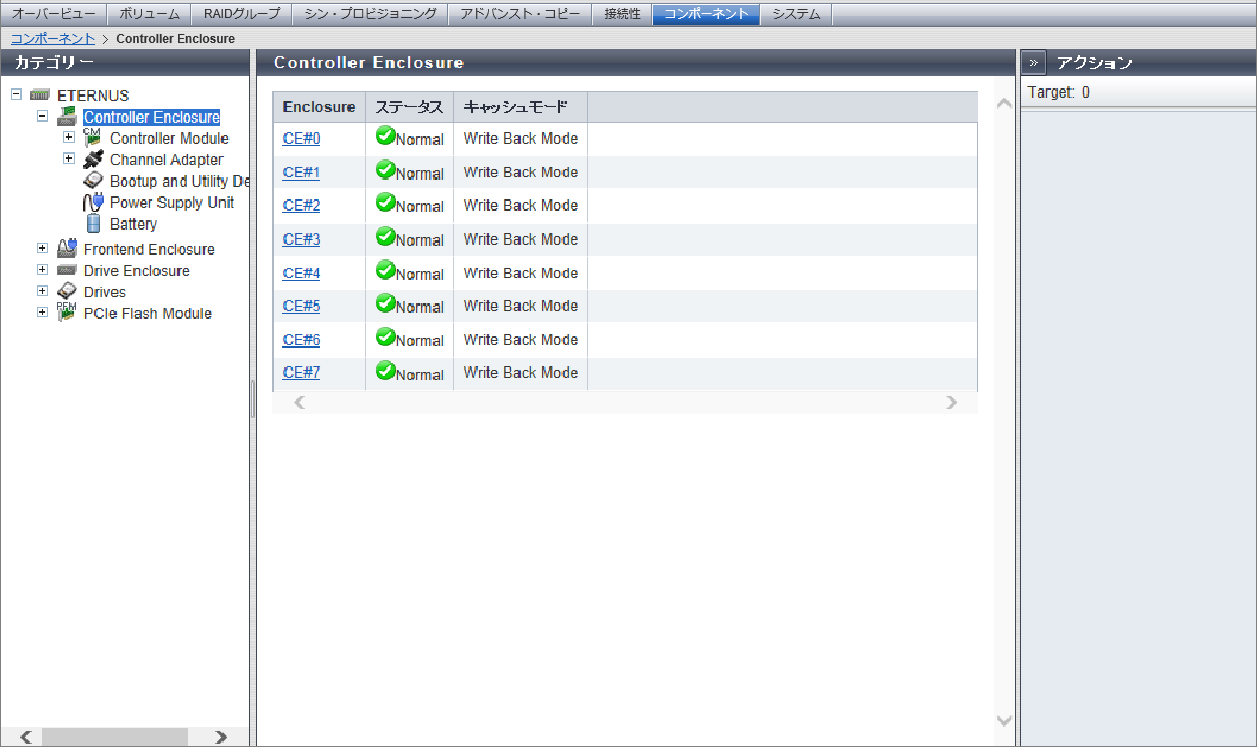Screen dimensions: 1257x747
Task: Expand the Controller Module tree node
Action: coord(69,137)
